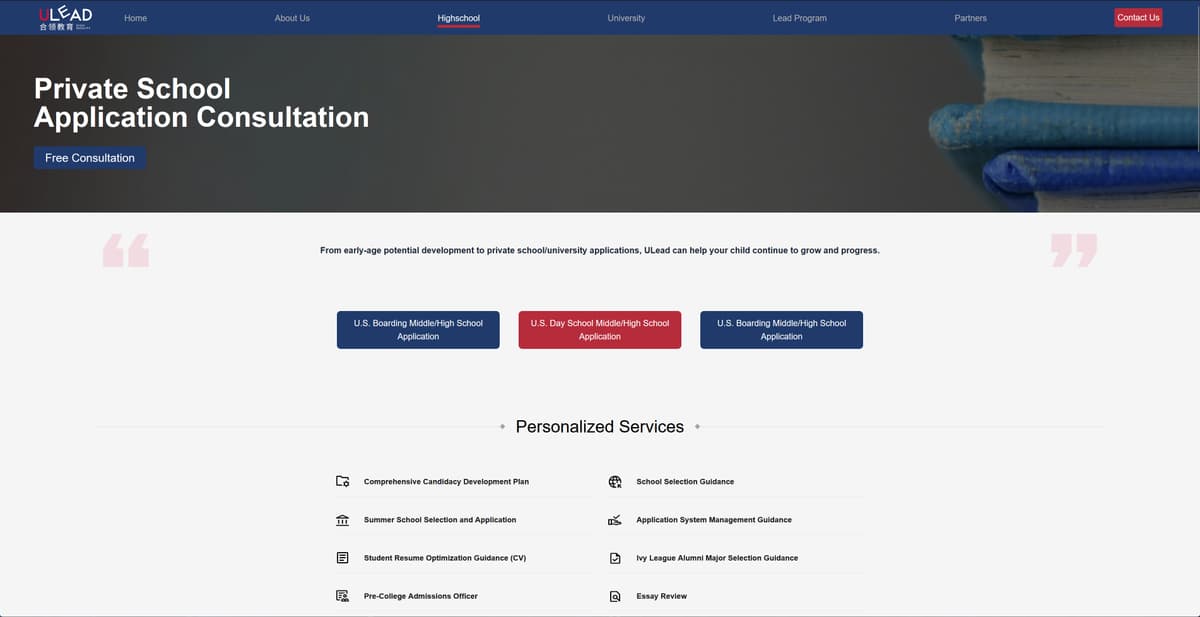This screenshot has width=1200, height=617.
Task: Click the magnifier-document icon for Essay Review
Action: pyautogui.click(x=615, y=595)
